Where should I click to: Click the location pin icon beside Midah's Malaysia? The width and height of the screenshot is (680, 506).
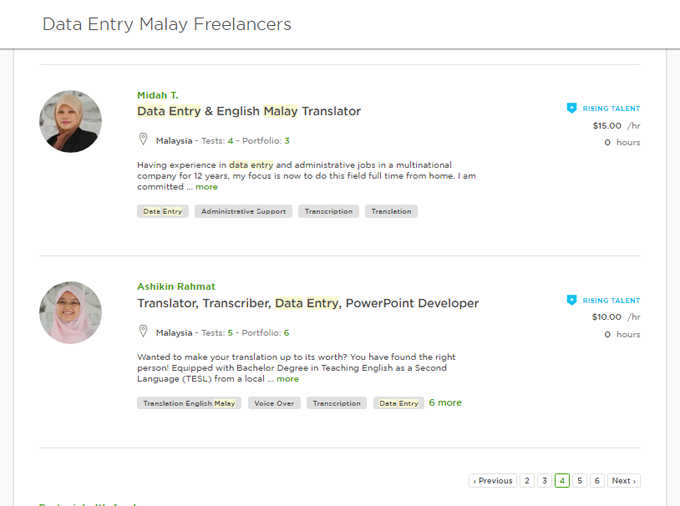point(143,139)
